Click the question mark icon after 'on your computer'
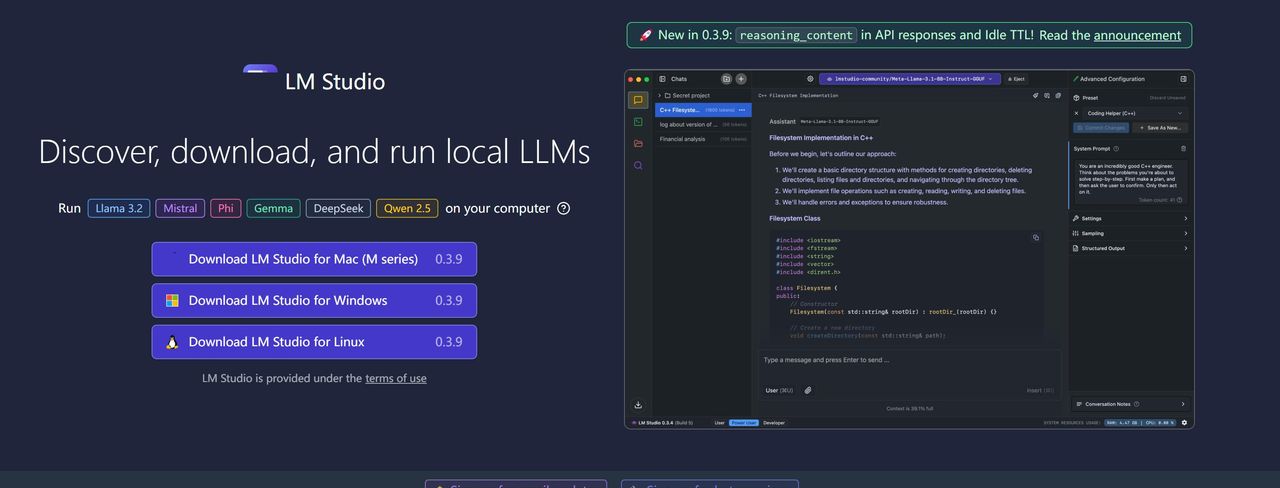The height and width of the screenshot is (488, 1280). (563, 208)
